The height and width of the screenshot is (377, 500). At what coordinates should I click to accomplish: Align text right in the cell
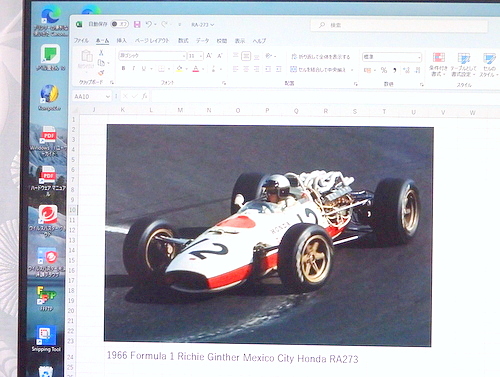pos(257,69)
